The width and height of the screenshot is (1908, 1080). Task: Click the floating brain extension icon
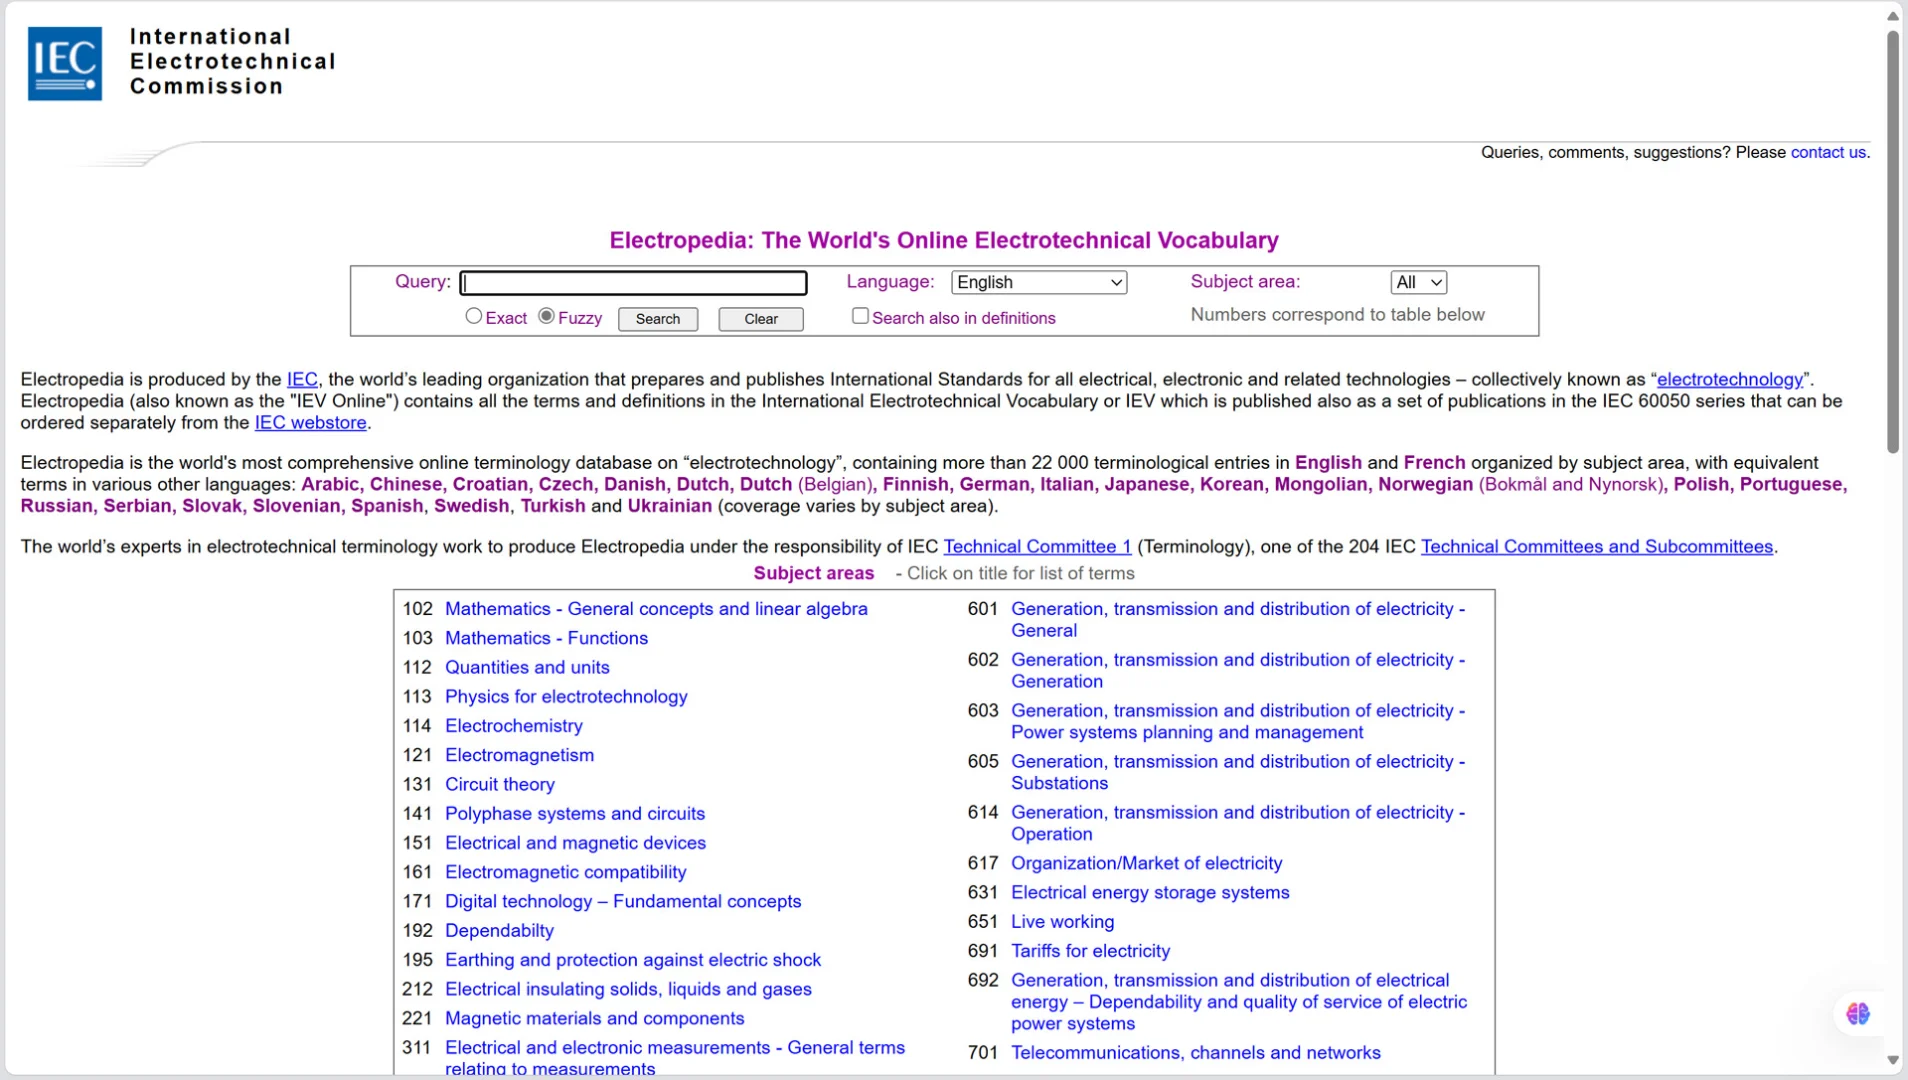1858,1014
